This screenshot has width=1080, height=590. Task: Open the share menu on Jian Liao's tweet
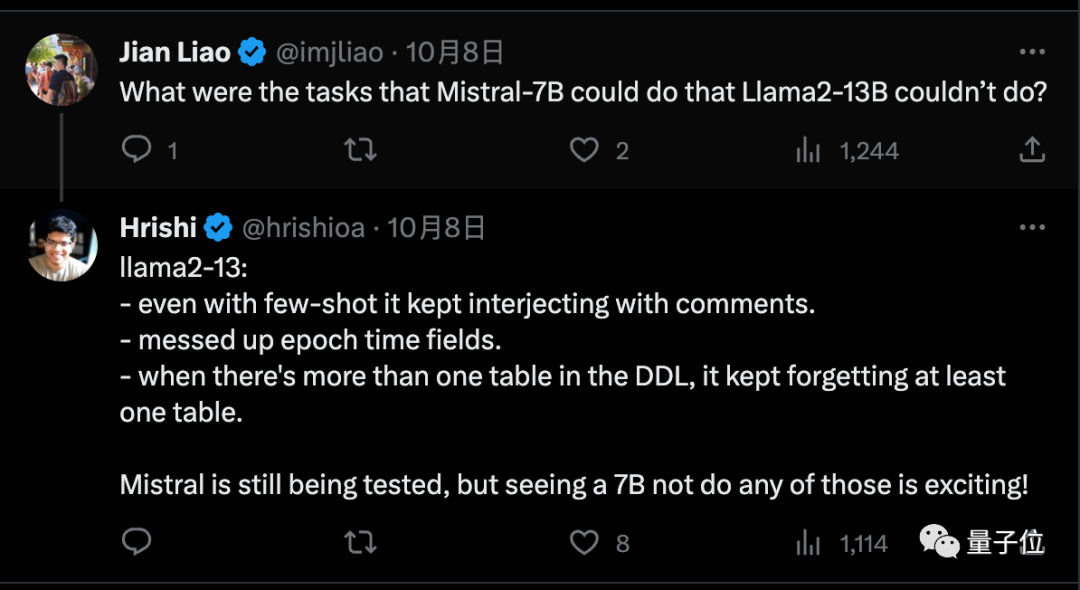pos(1035,149)
